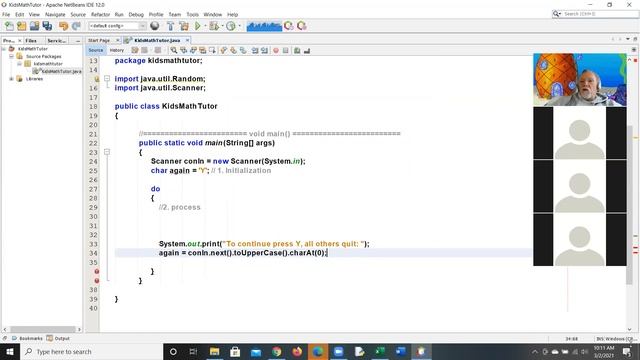Toggle breakpoint marker on line 37
The width and height of the screenshot is (640, 360).
click(97, 281)
